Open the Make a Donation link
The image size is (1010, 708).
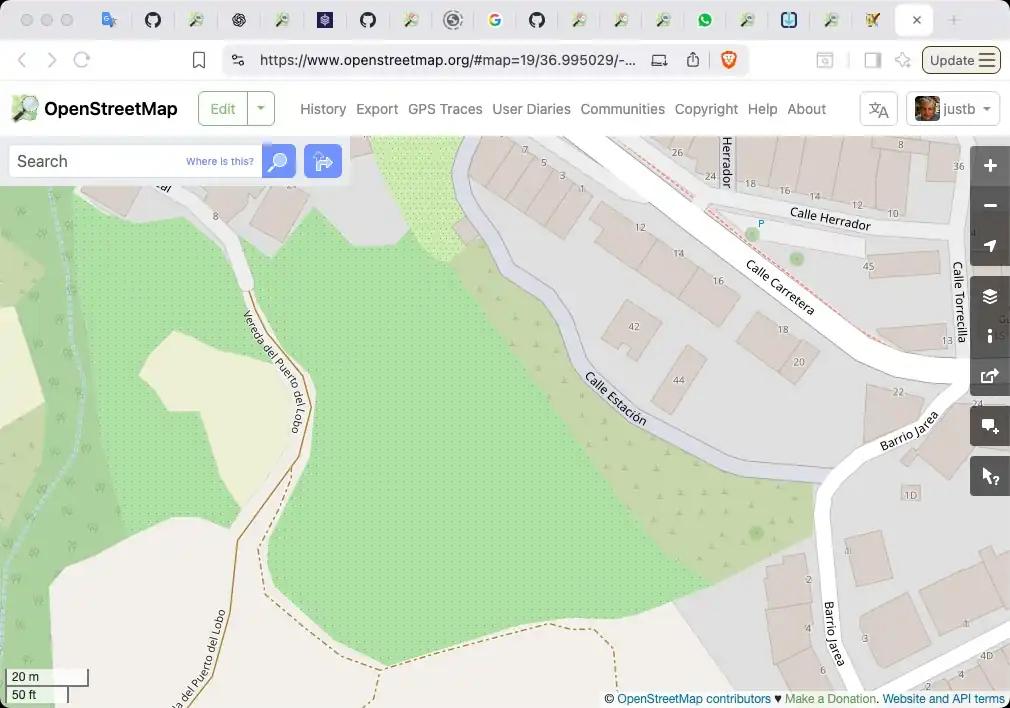click(x=830, y=699)
